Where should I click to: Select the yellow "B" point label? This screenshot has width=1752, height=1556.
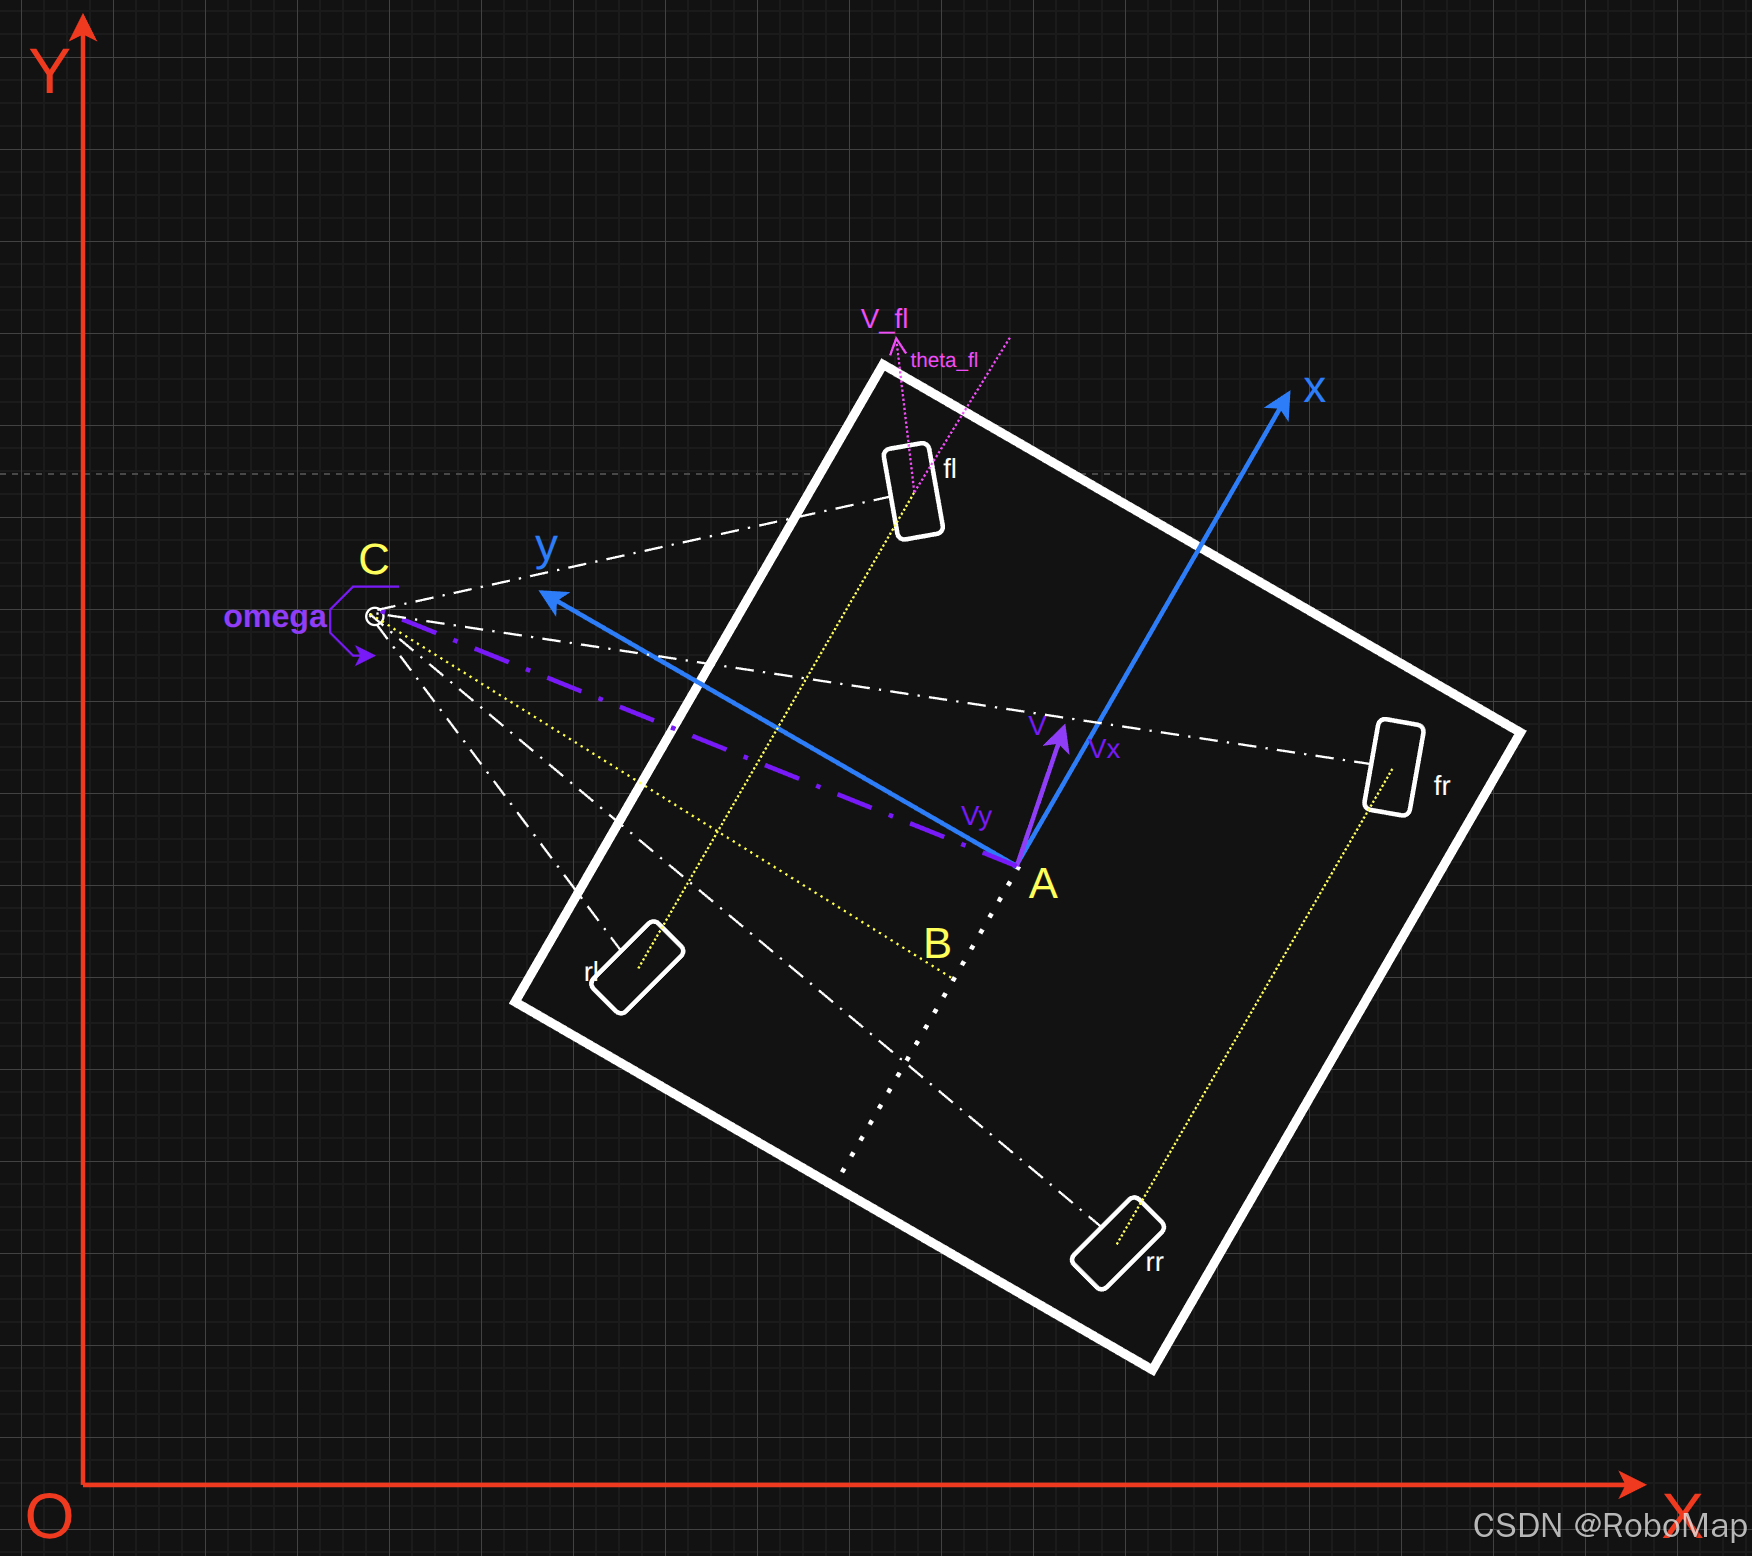pyautogui.click(x=937, y=944)
